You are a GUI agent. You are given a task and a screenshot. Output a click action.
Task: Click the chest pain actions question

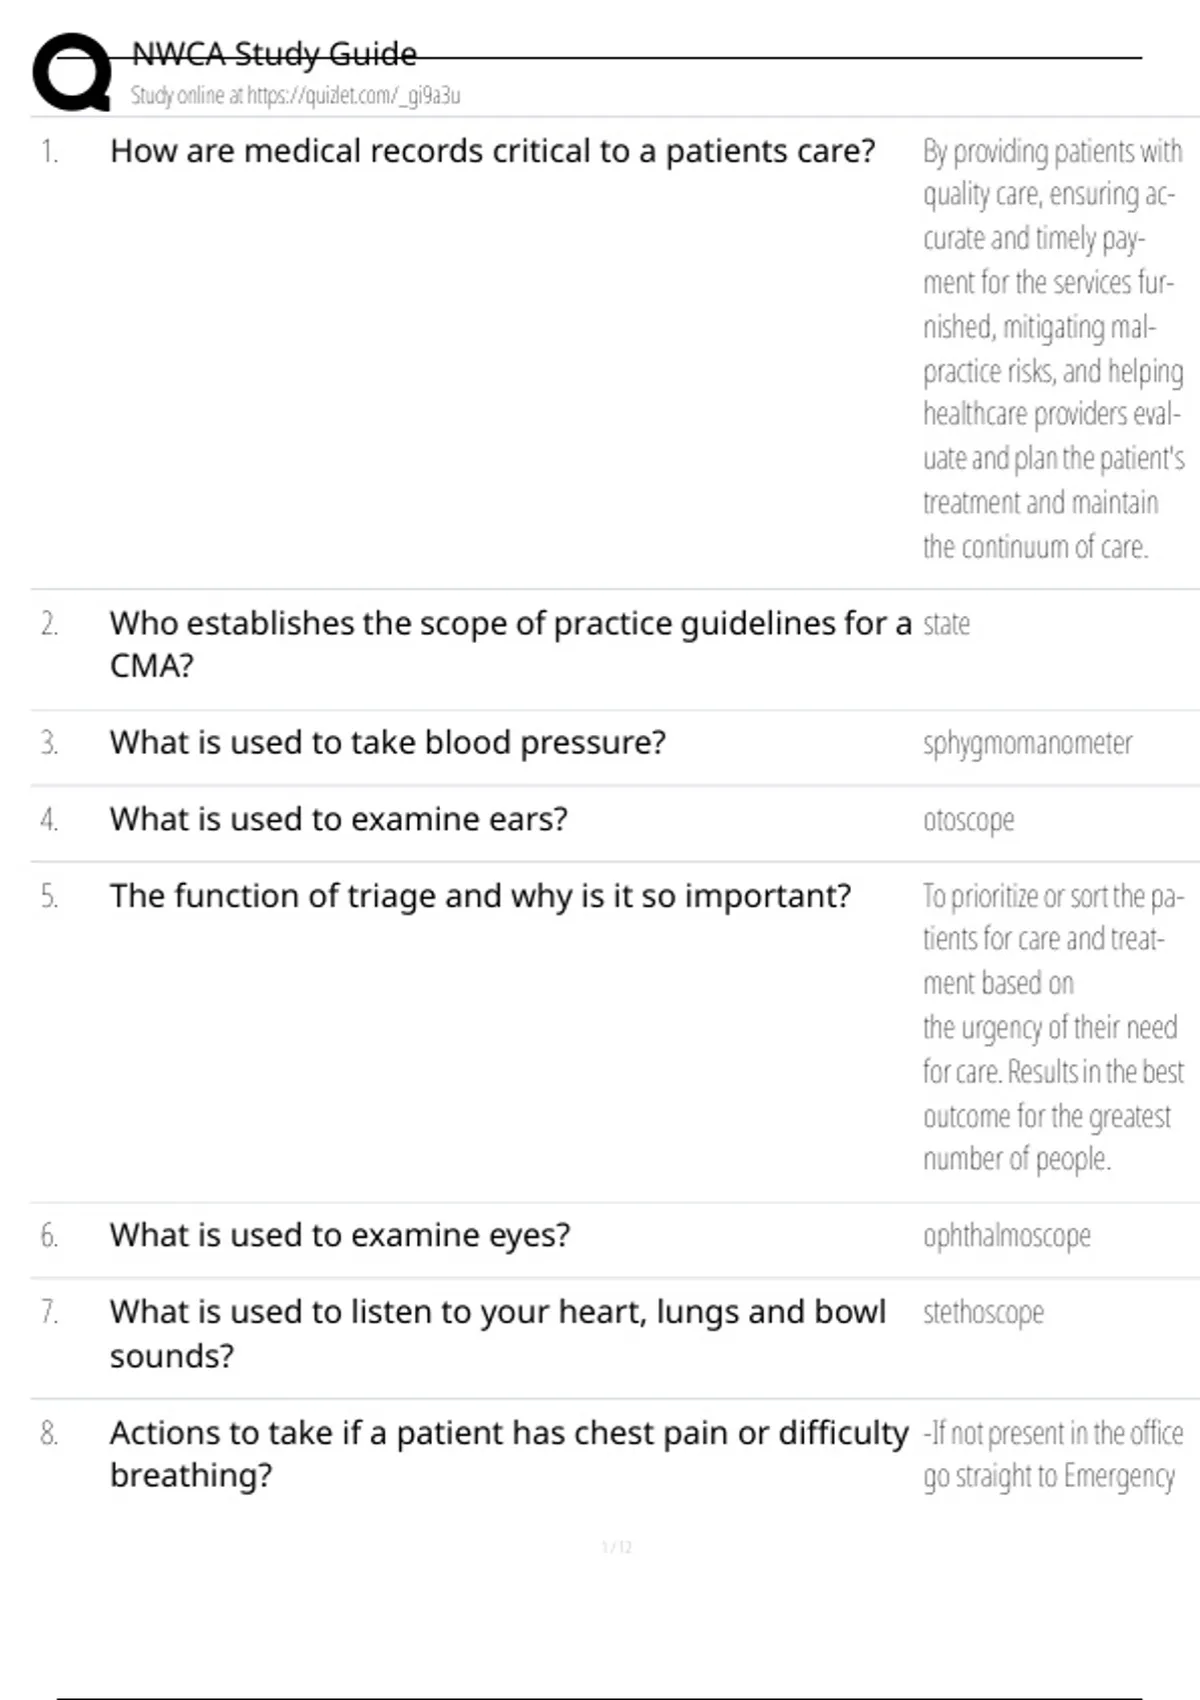(509, 1454)
